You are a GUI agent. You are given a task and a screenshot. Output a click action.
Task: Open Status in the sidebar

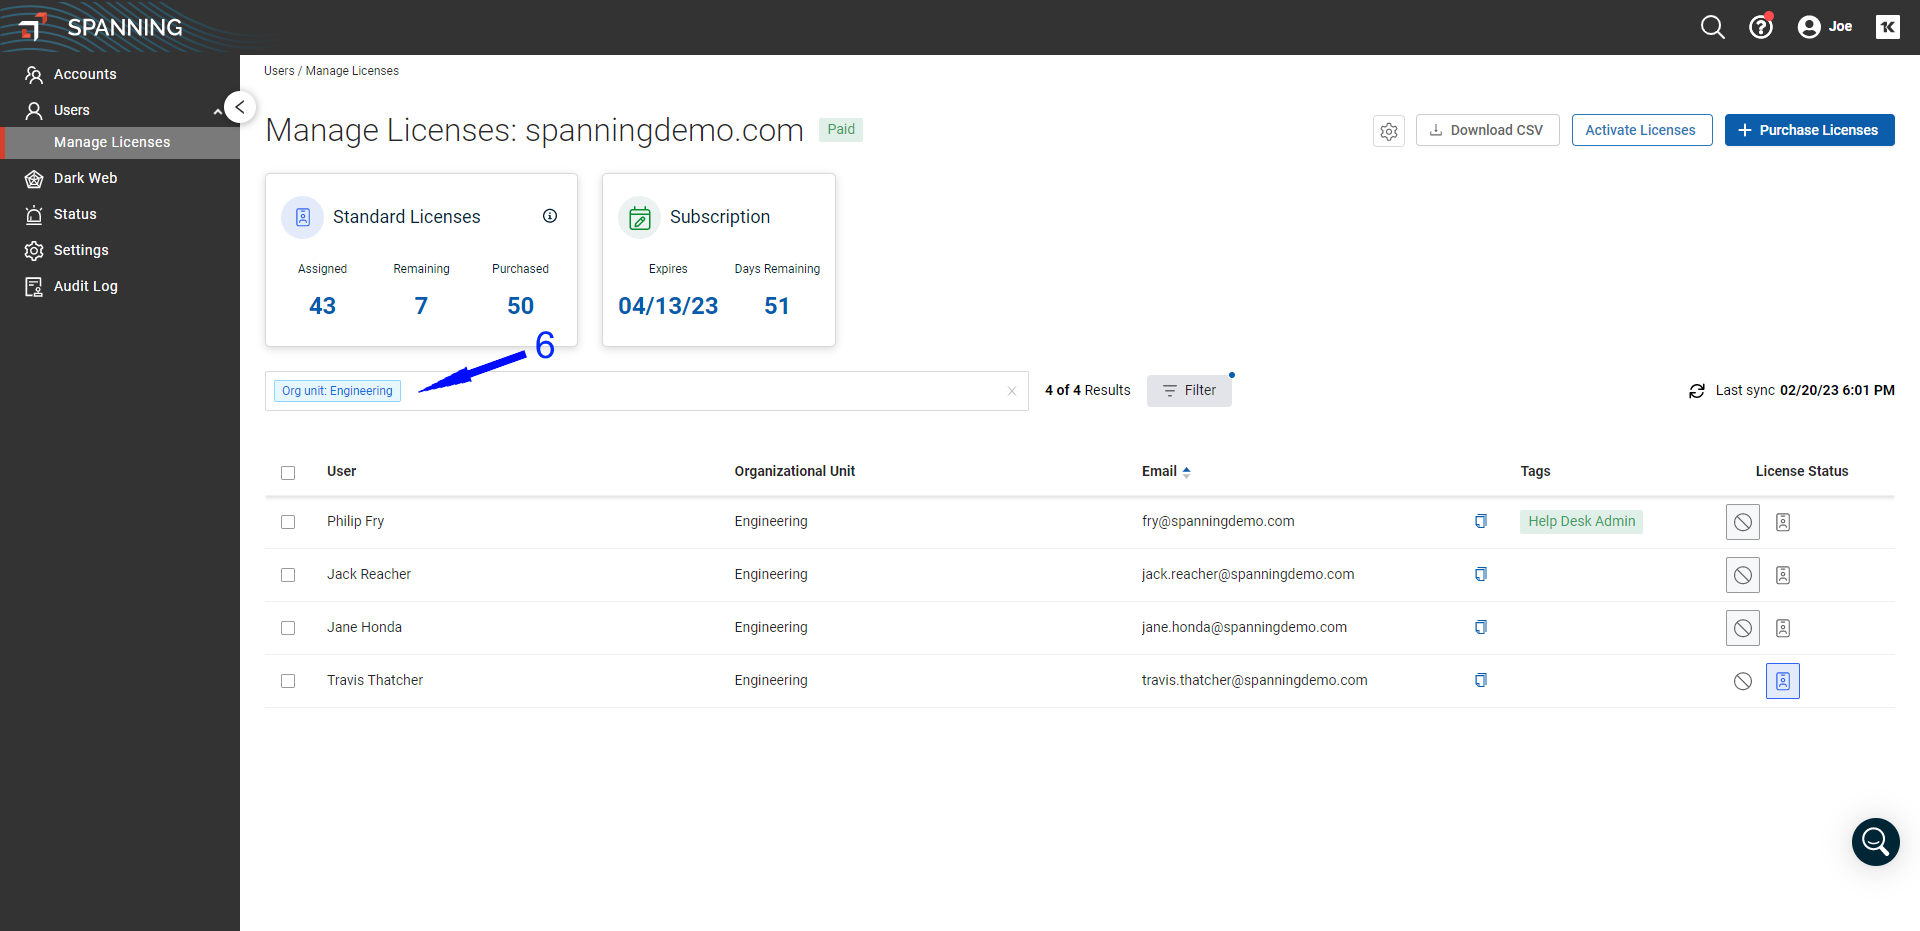pos(120,214)
